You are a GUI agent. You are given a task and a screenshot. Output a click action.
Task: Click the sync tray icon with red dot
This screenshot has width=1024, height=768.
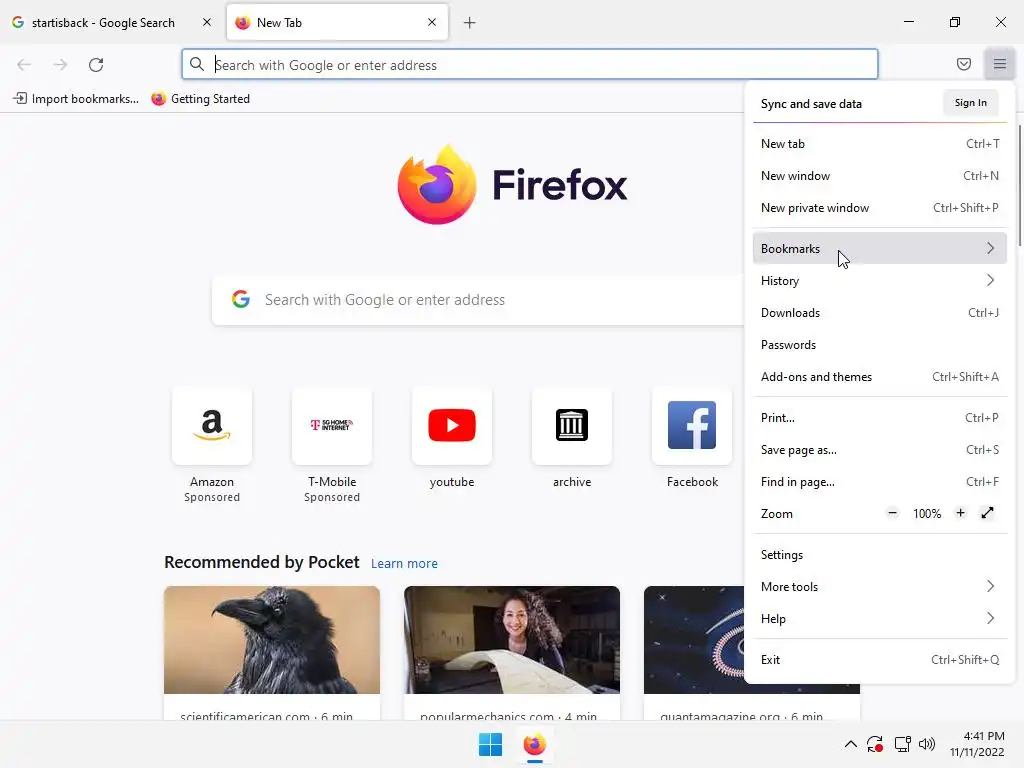coord(875,744)
